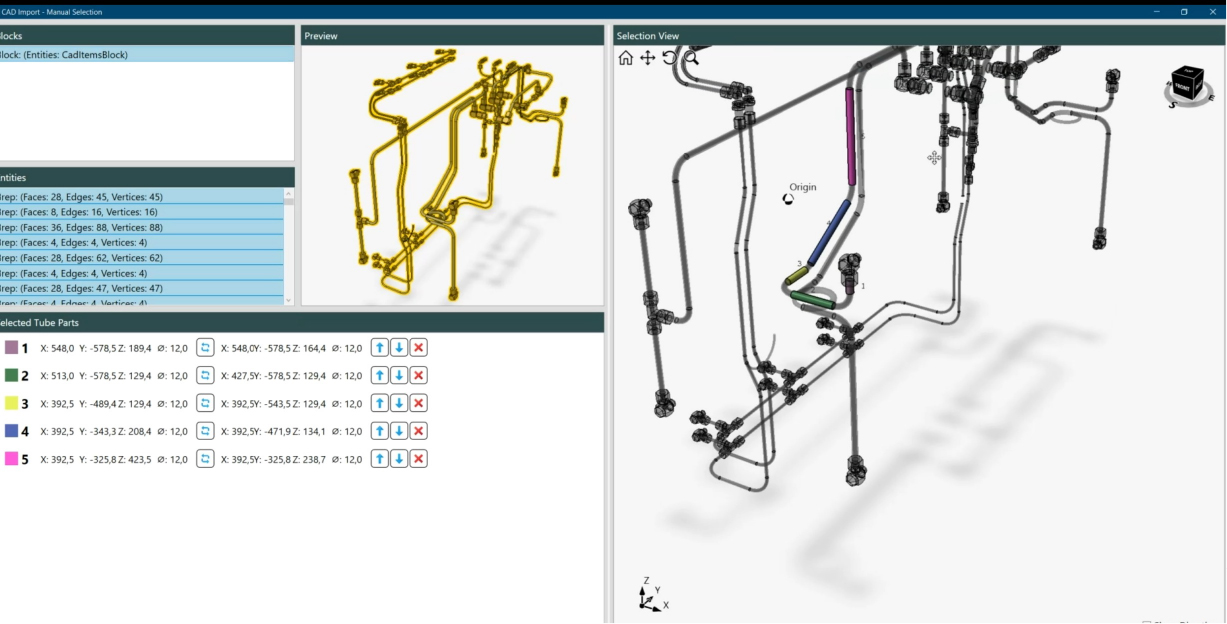Swap endpoints of tube part 1

pyautogui.click(x=204, y=347)
